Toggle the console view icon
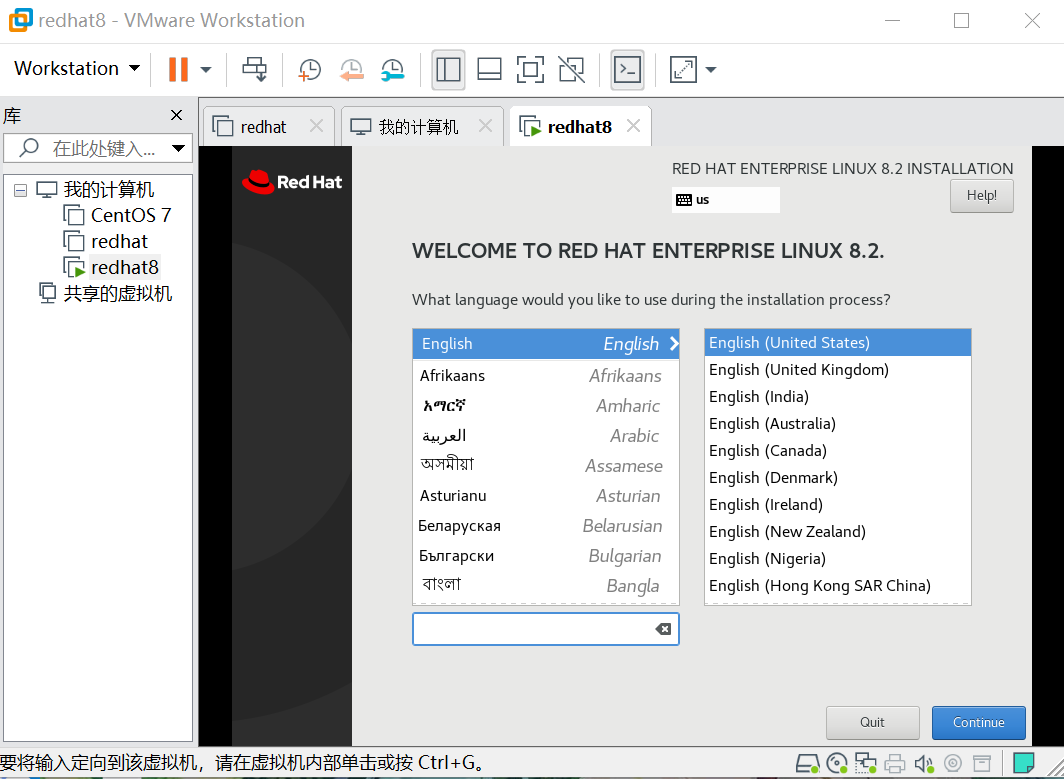This screenshot has width=1064, height=779. tap(627, 69)
